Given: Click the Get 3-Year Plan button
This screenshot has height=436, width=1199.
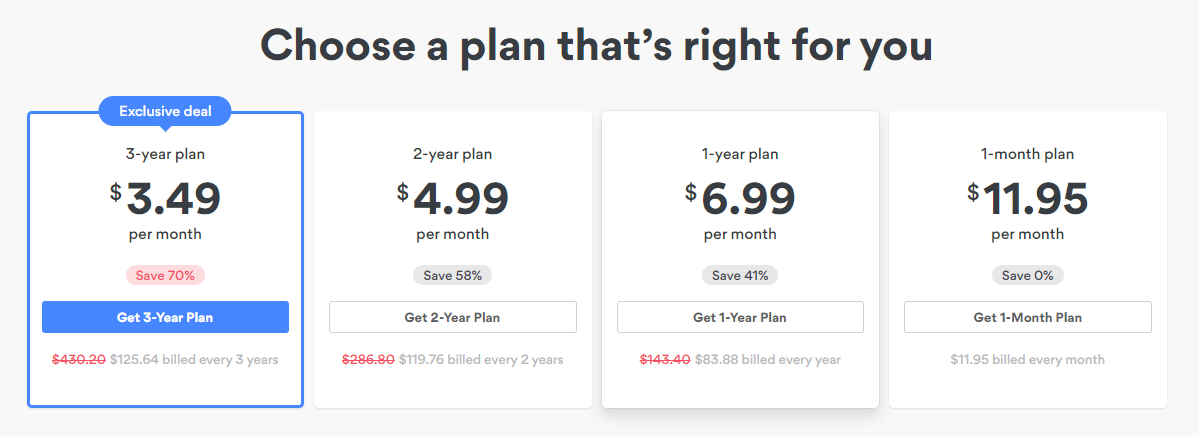Looking at the screenshot, I should [x=165, y=317].
